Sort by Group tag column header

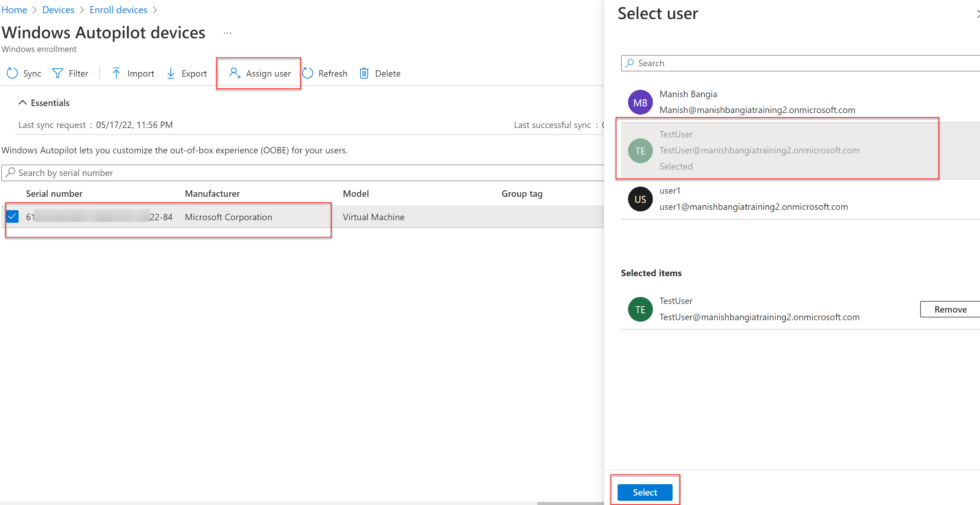522,194
